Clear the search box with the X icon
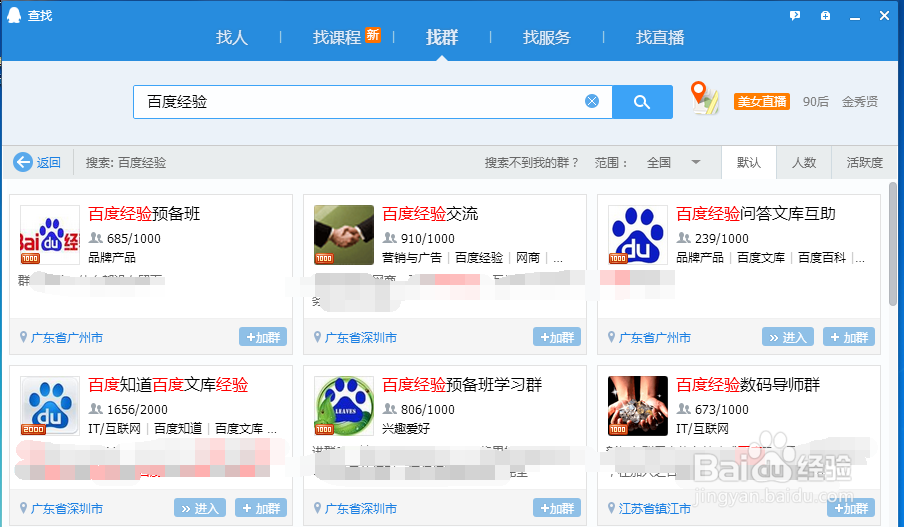904x527 pixels. coord(592,101)
